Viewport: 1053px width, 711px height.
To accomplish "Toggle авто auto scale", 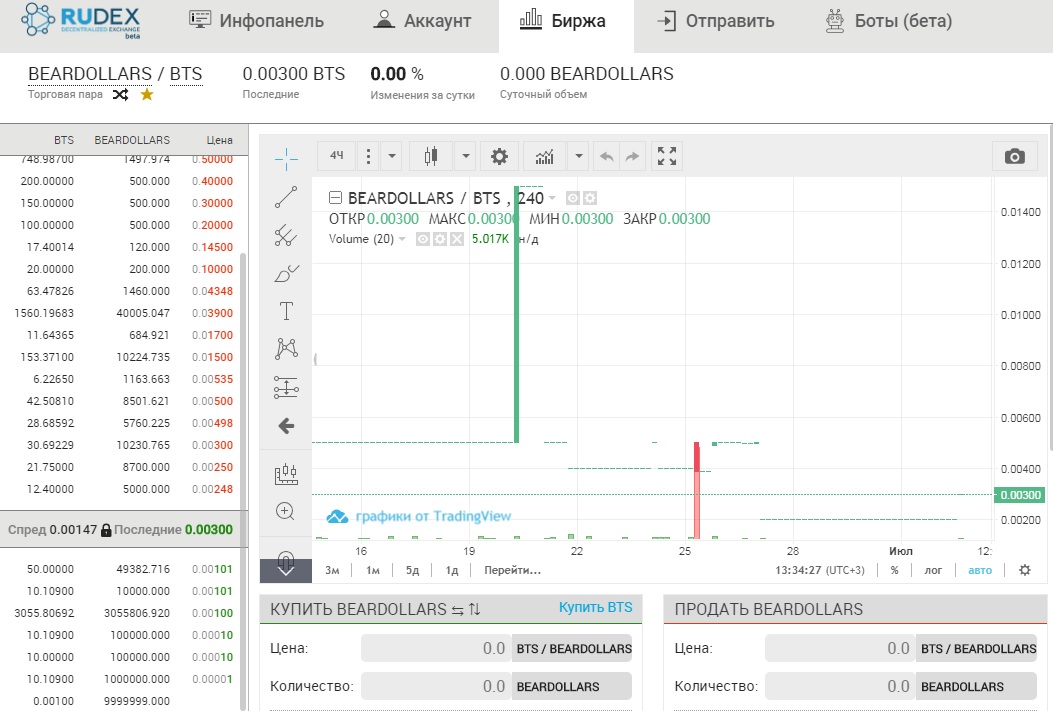I will [980, 570].
